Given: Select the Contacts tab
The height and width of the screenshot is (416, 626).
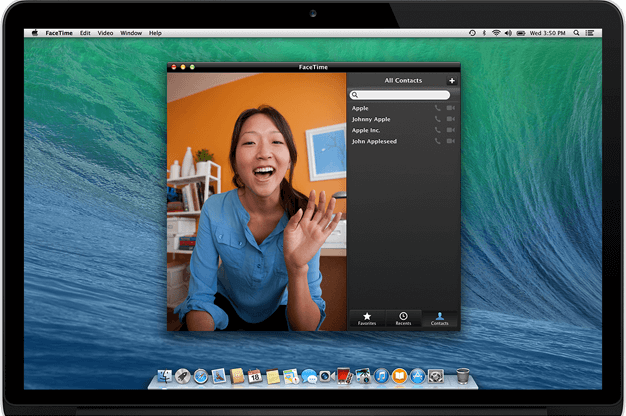Looking at the screenshot, I should pos(439,319).
